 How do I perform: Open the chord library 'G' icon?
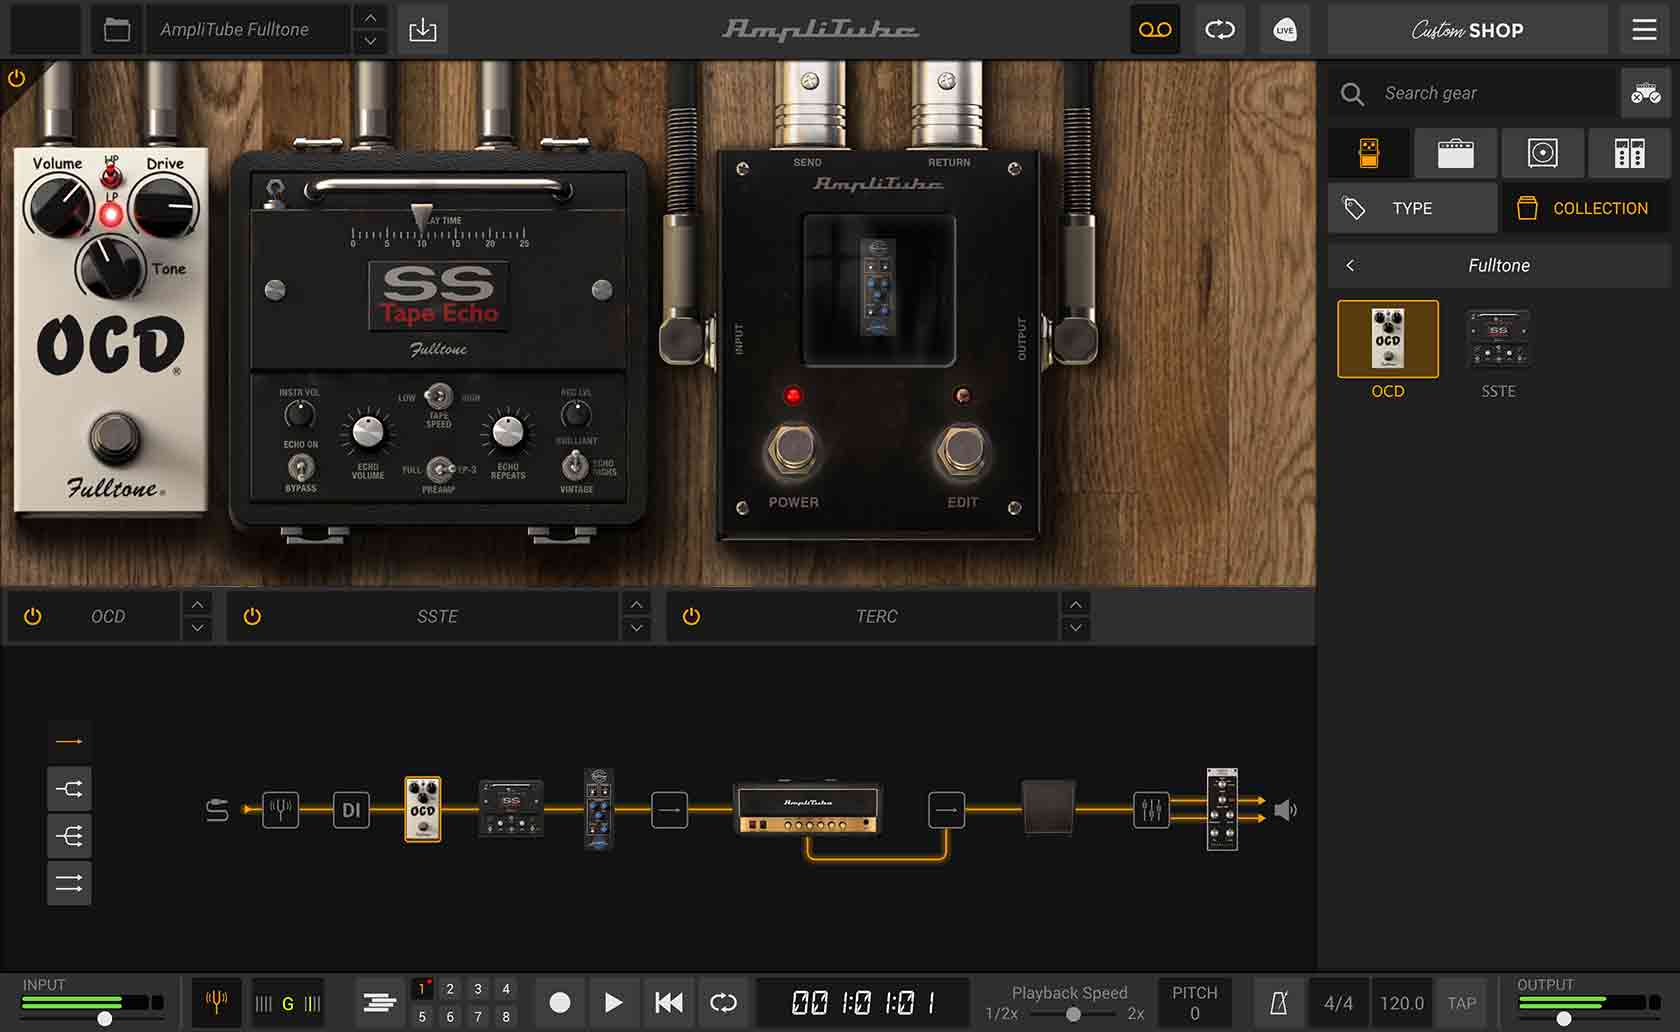click(x=288, y=1002)
